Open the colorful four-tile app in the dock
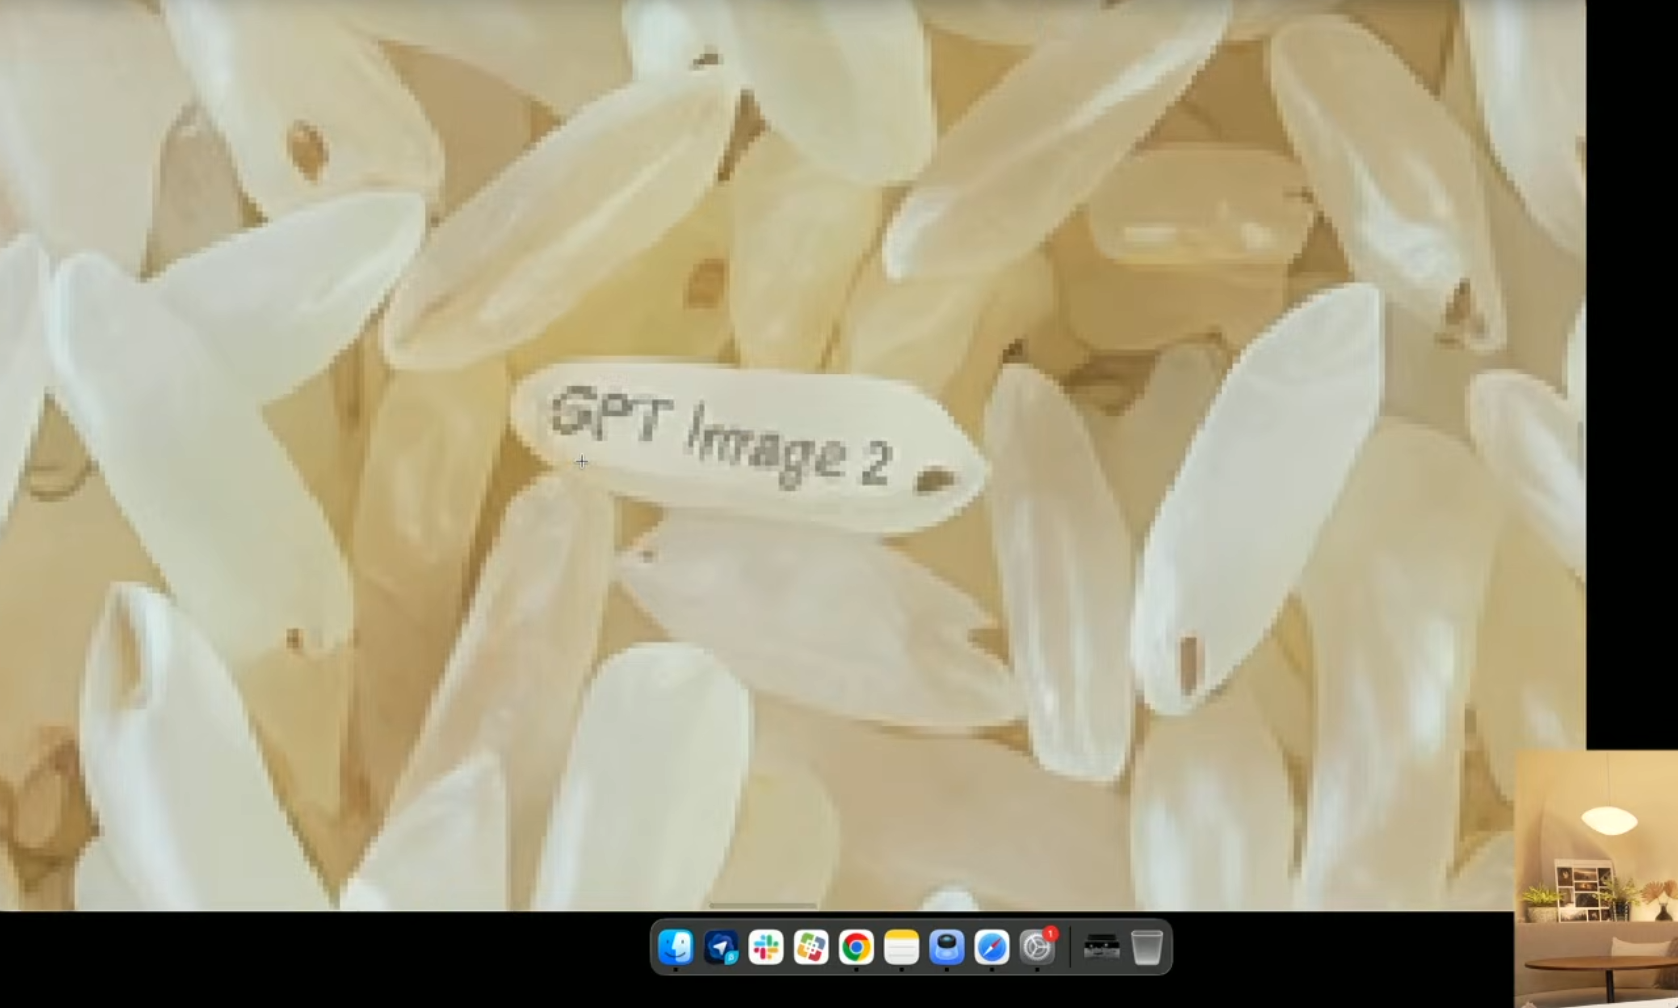The image size is (1678, 1008). [811, 946]
